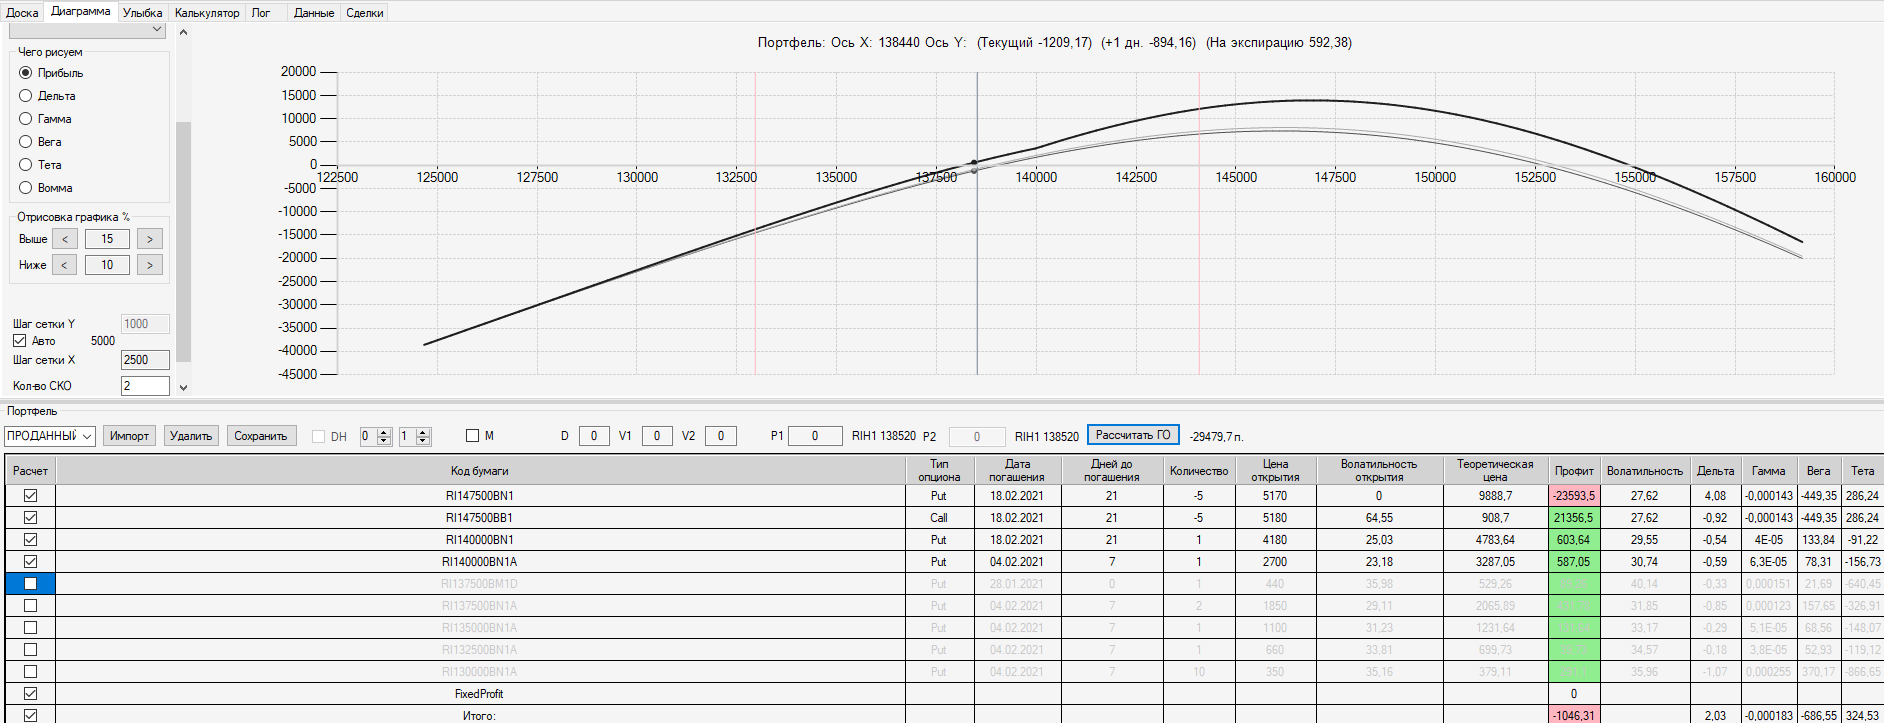
Task: Focus the Кол-во СКО field
Action: (x=145, y=386)
